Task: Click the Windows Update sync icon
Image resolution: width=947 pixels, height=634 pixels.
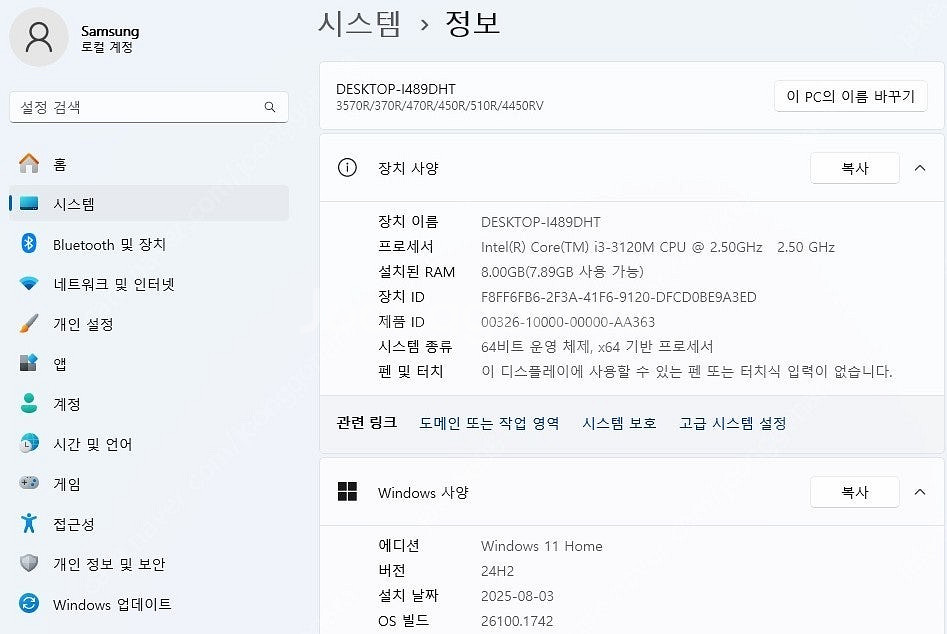Action: tap(28, 603)
